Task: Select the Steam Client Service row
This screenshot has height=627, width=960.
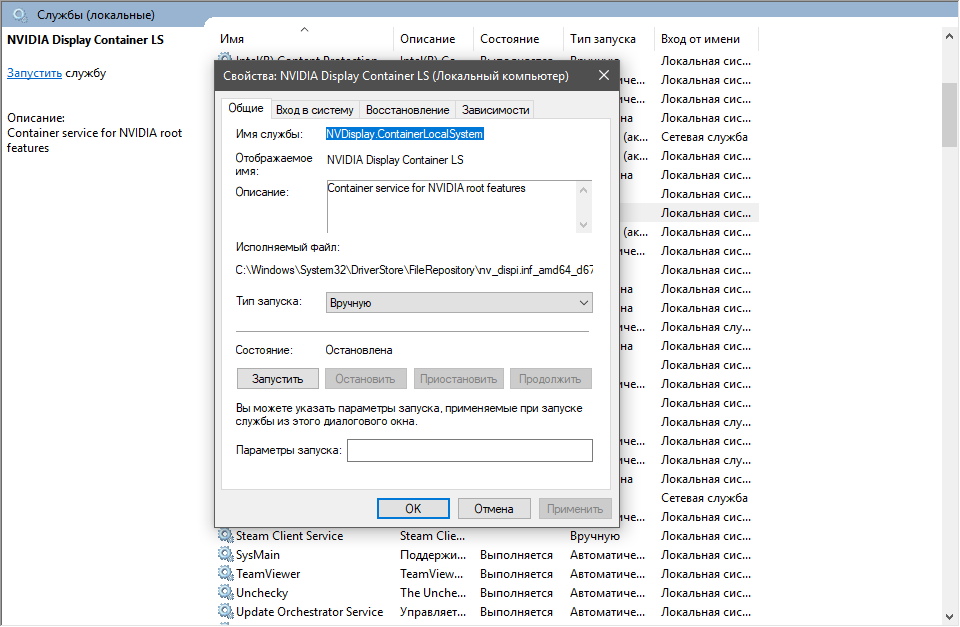Action: tap(487, 536)
